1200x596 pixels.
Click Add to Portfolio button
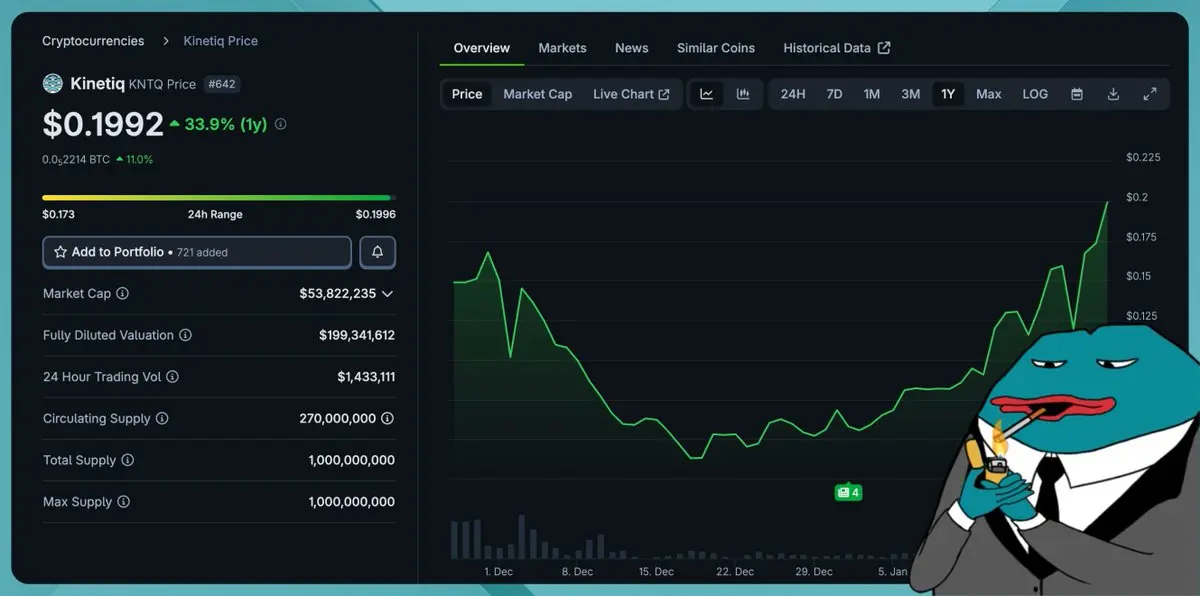(197, 252)
